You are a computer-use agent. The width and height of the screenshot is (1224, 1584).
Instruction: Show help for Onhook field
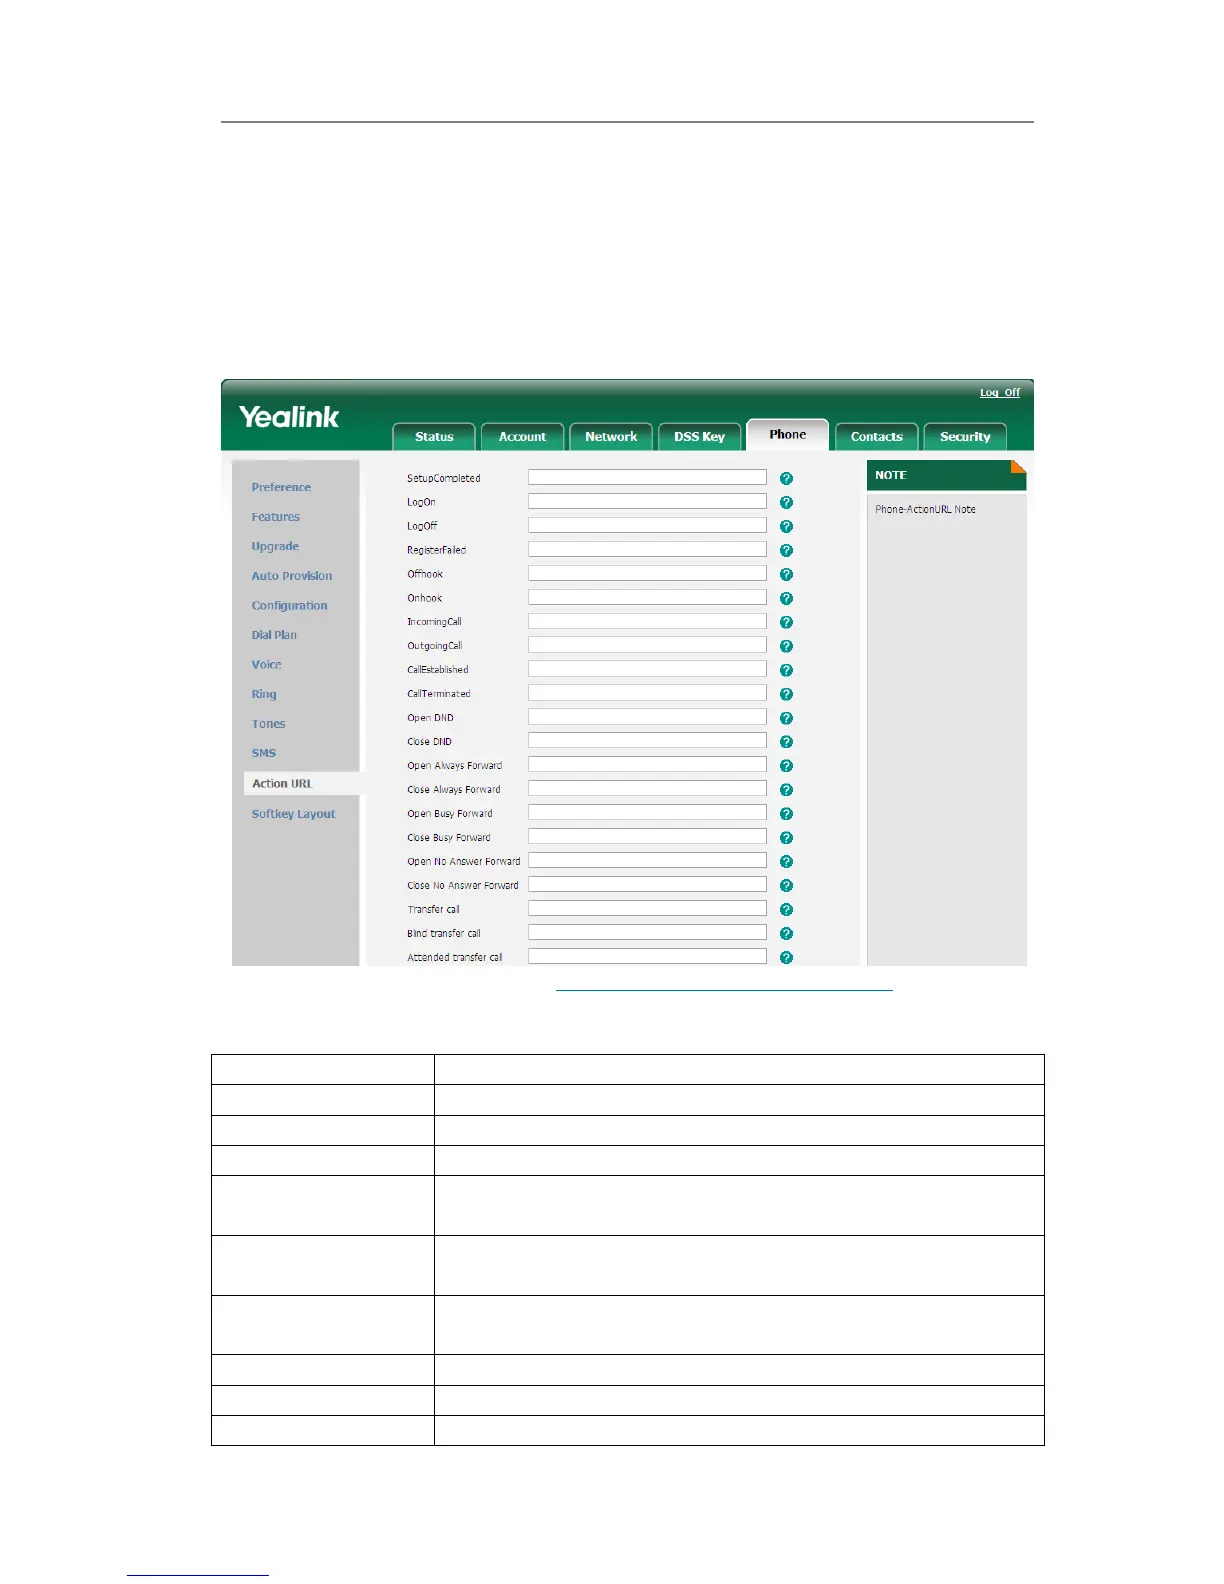pyautogui.click(x=786, y=599)
